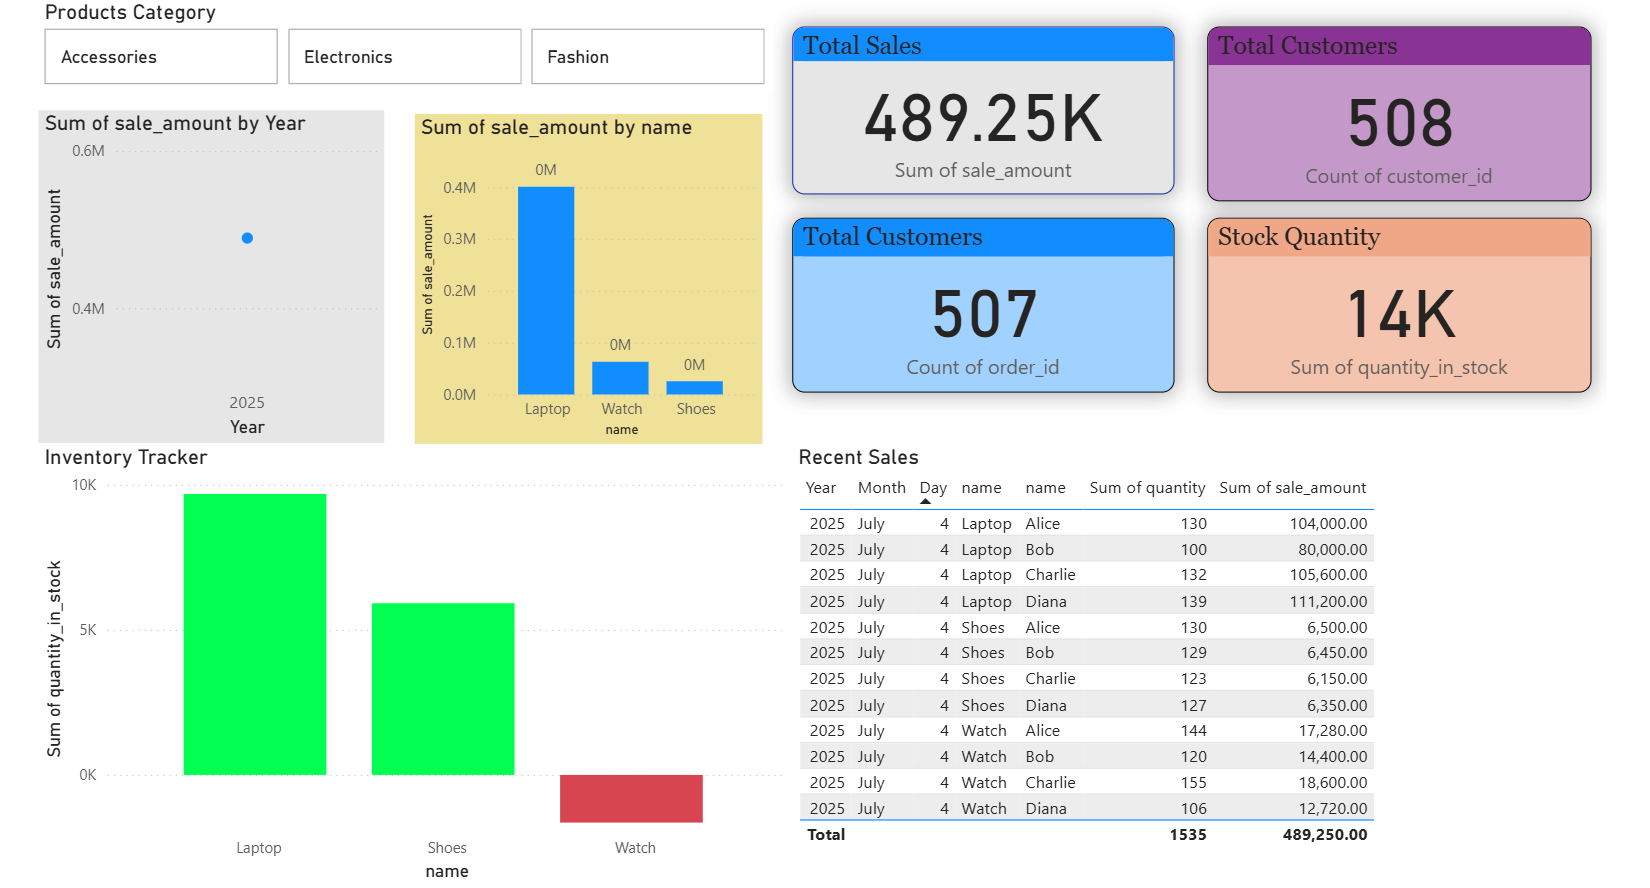
Task: Sort the table by the Year column
Action: coord(820,488)
